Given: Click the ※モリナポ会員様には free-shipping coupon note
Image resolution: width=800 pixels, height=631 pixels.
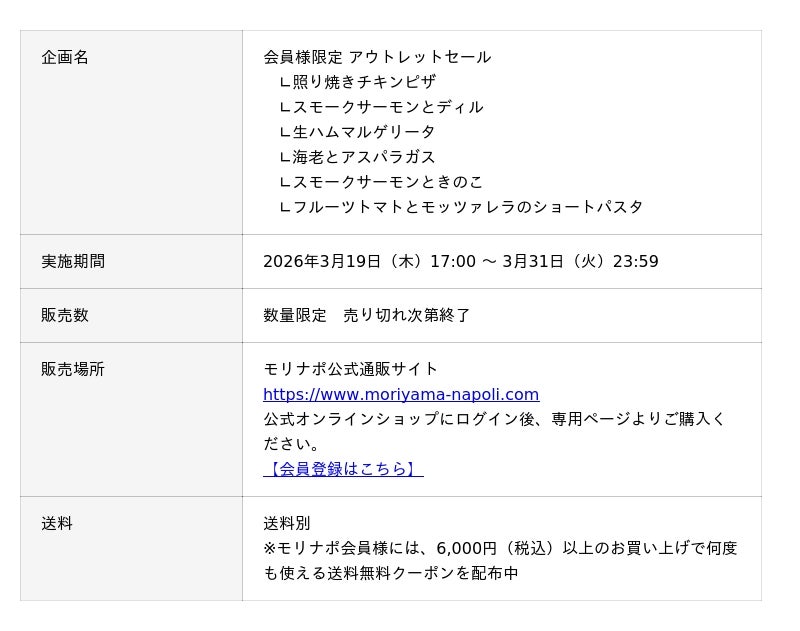Looking at the screenshot, I should 500,548.
